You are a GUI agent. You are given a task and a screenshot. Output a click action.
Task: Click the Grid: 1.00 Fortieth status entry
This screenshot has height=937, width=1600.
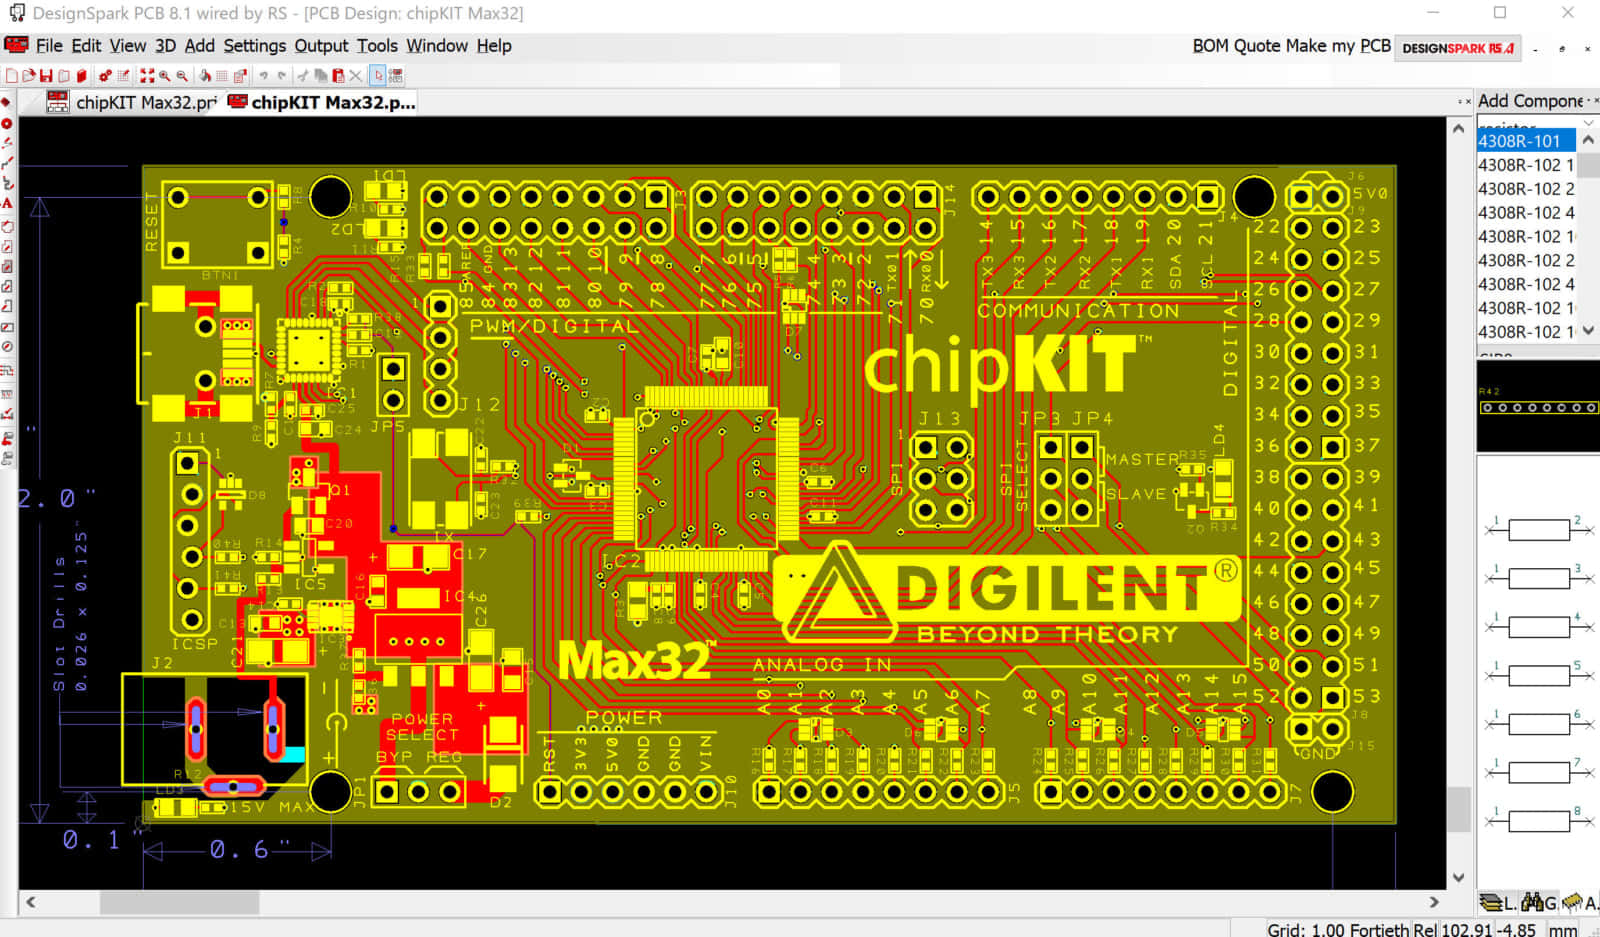[1338, 929]
